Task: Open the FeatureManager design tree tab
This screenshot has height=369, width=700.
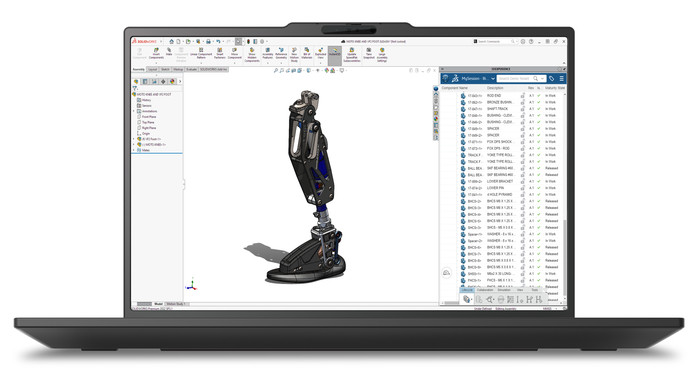Action: click(136, 82)
